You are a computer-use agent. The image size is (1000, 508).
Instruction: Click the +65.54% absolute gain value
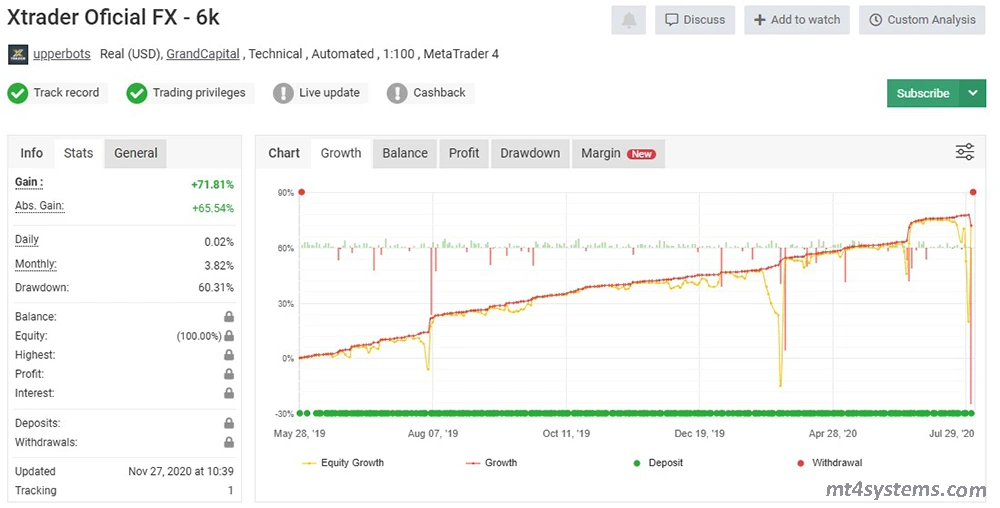point(213,208)
